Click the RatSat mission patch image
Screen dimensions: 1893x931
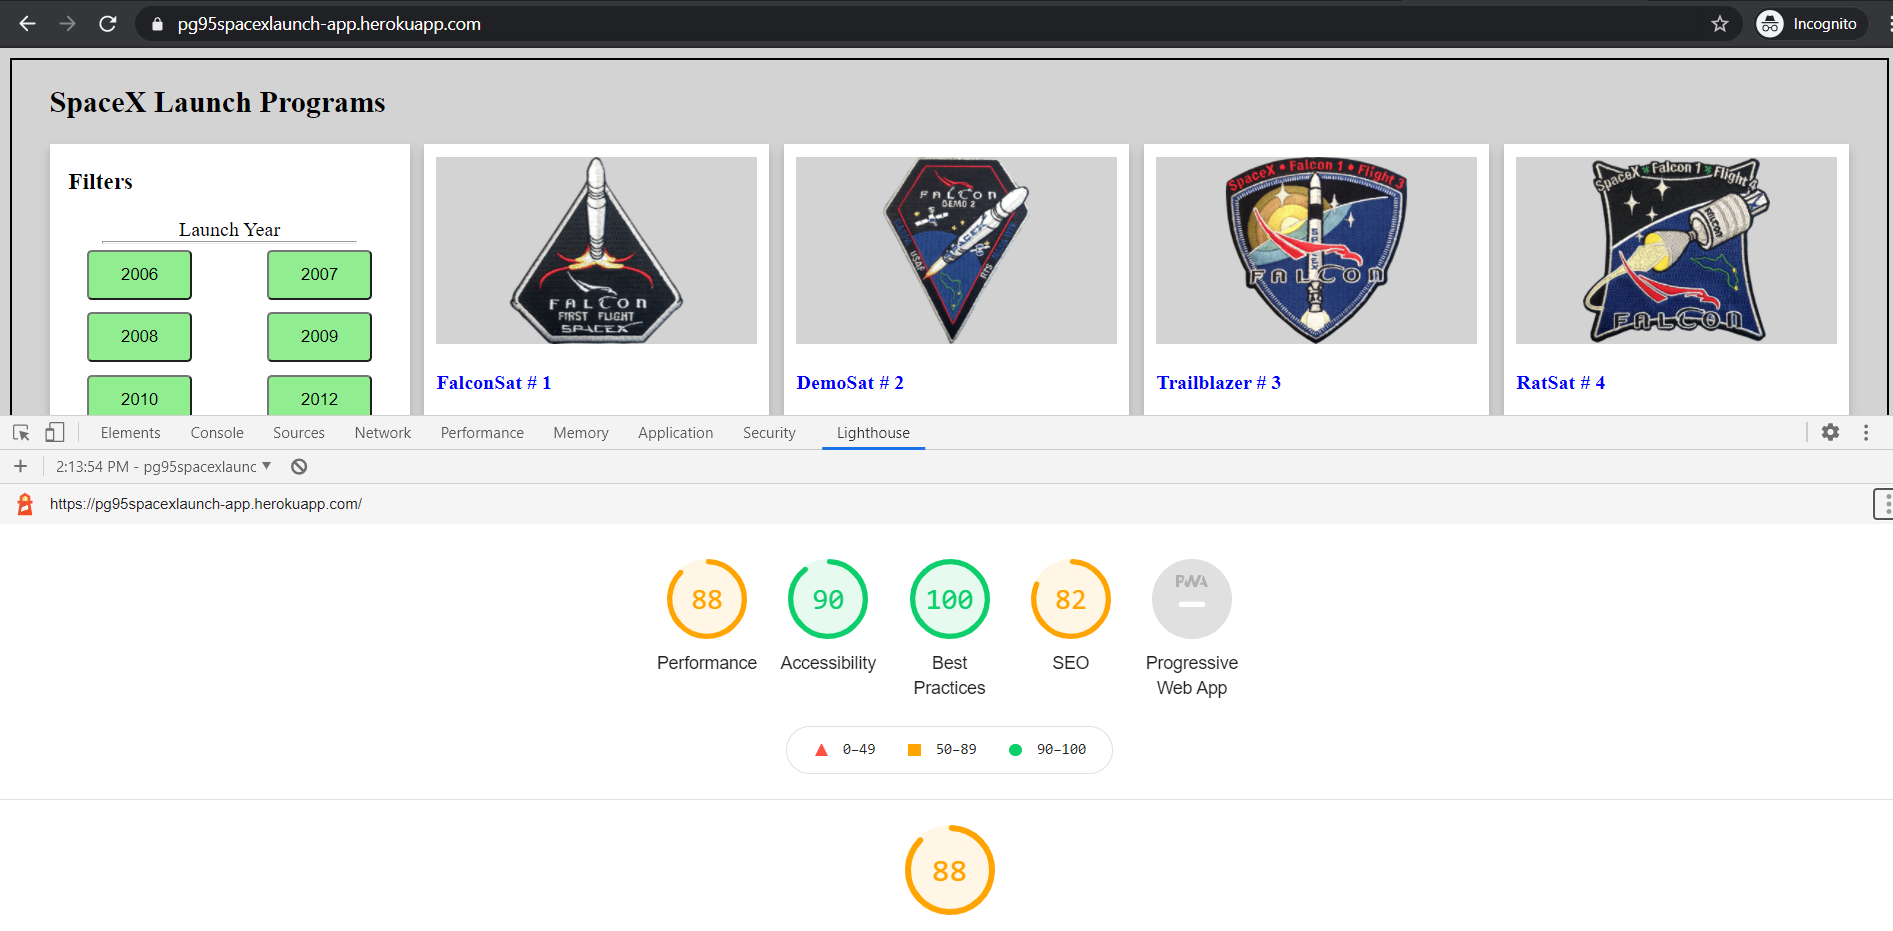pos(1676,250)
